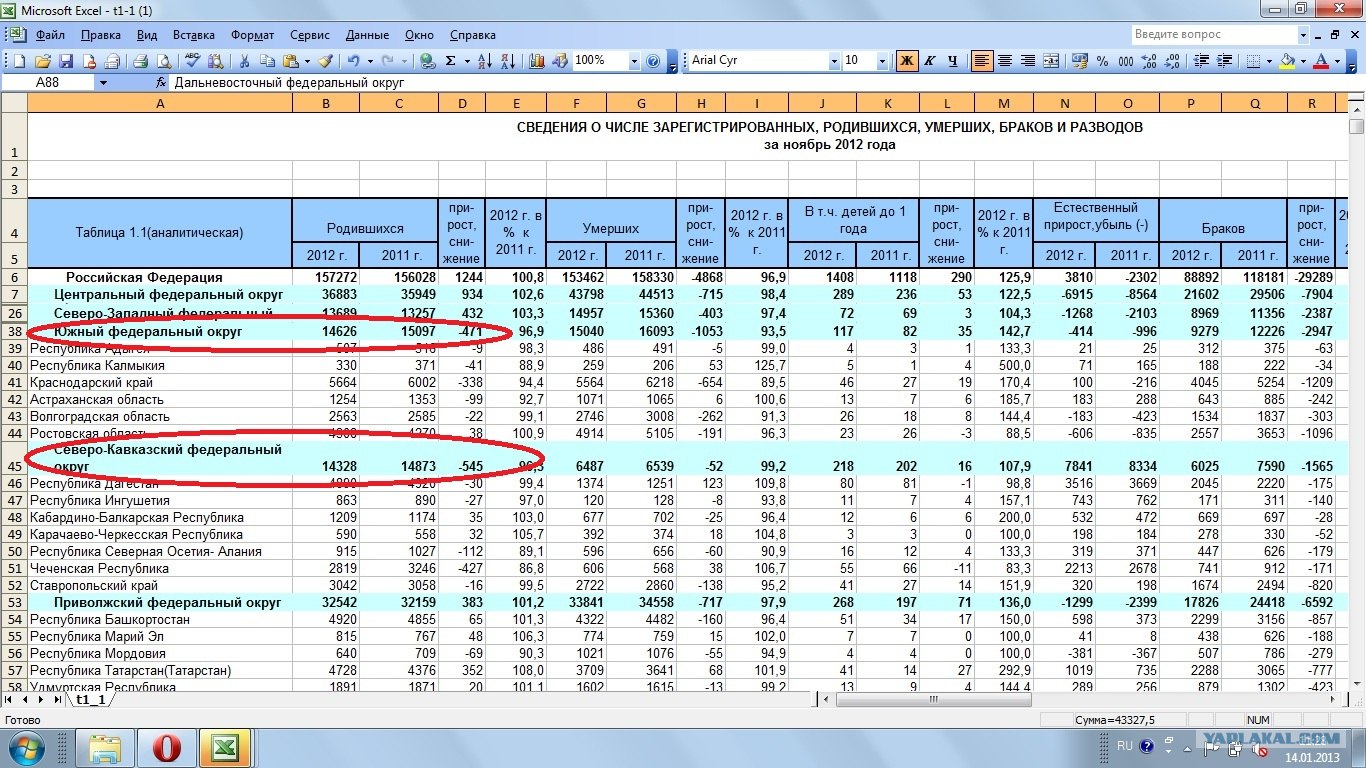
Task: Click the Save (floppy disk) icon
Action: pos(66,61)
